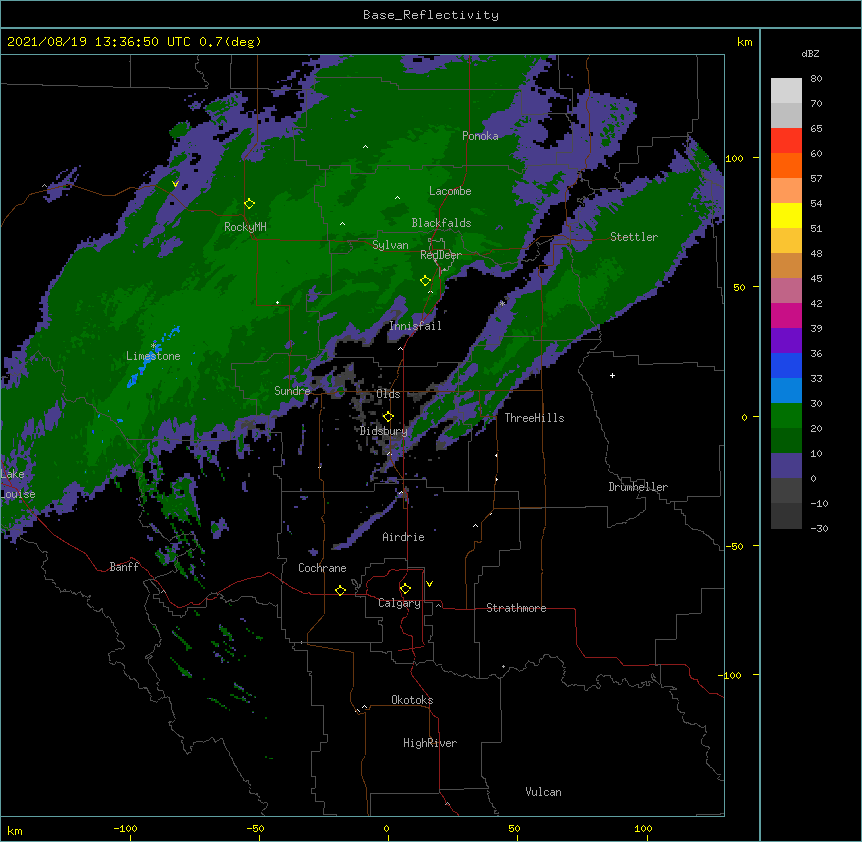Image resolution: width=862 pixels, height=842 pixels.
Task: Click the Stettler city label
Action: tap(634, 237)
